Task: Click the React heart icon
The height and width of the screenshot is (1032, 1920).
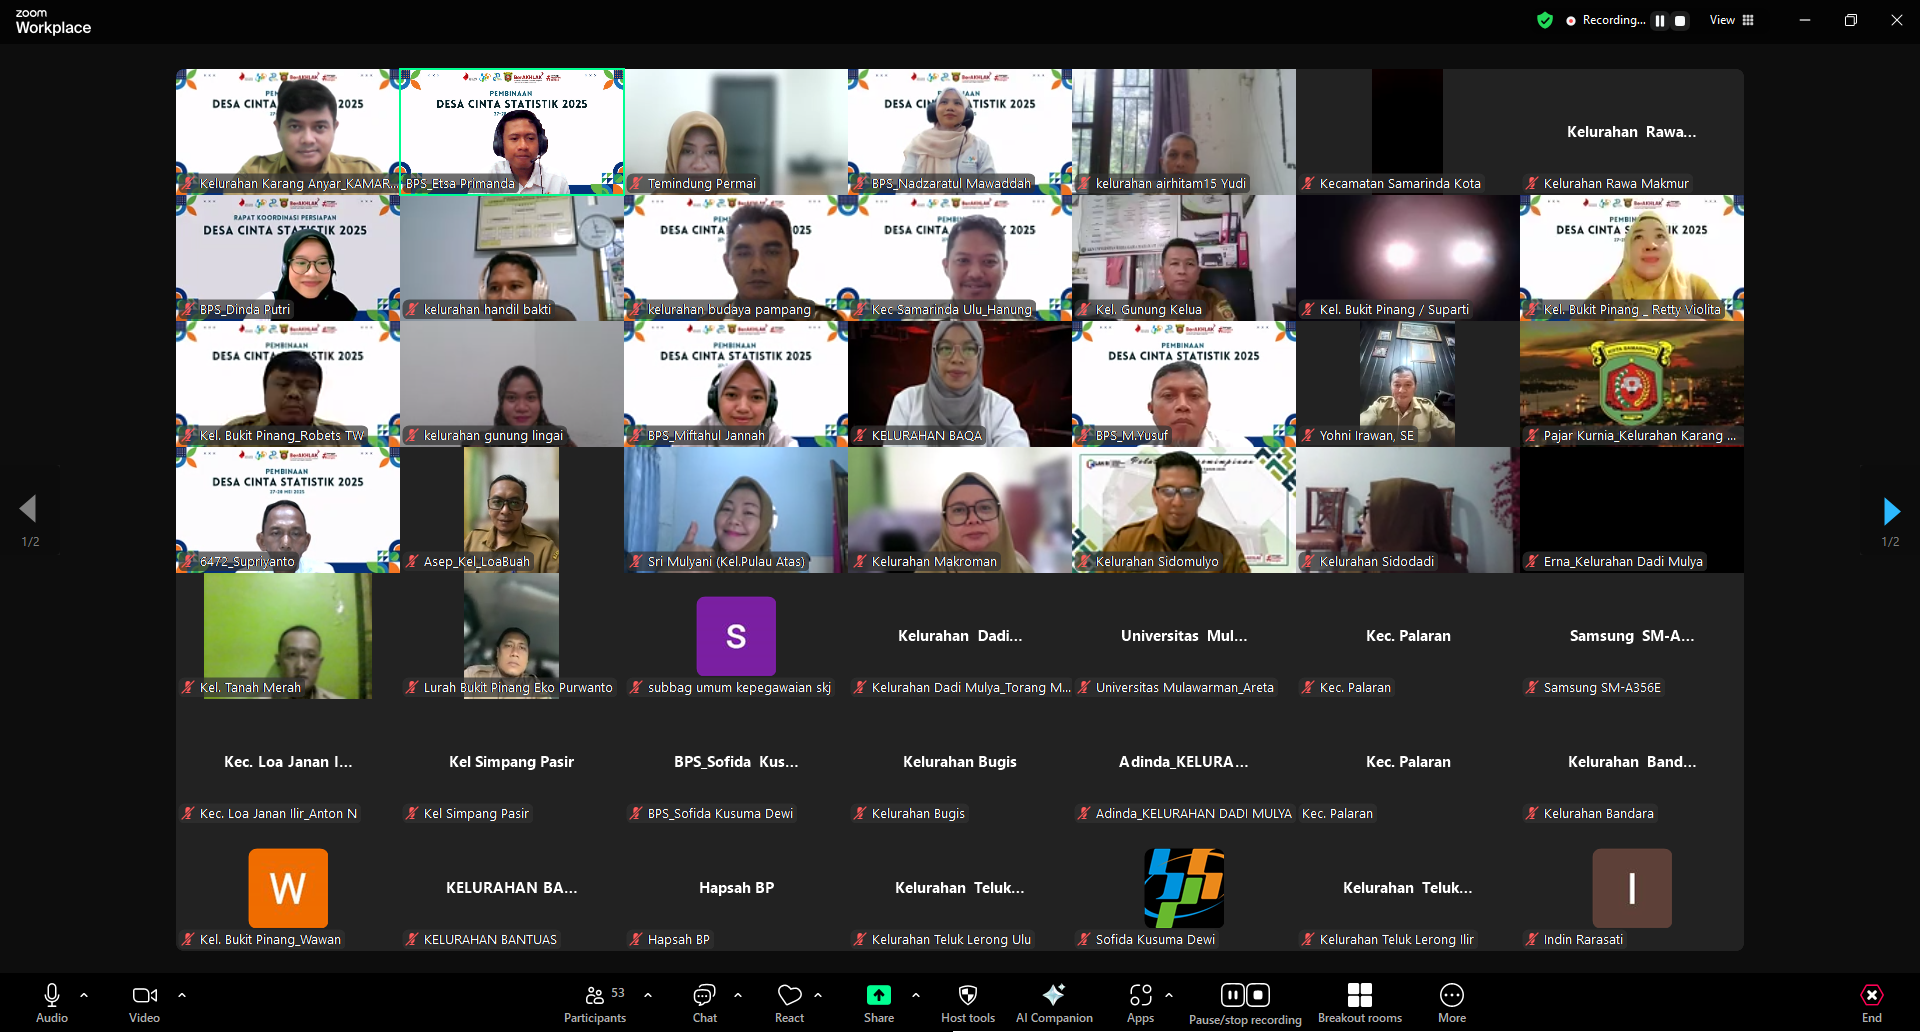Action: click(789, 1003)
